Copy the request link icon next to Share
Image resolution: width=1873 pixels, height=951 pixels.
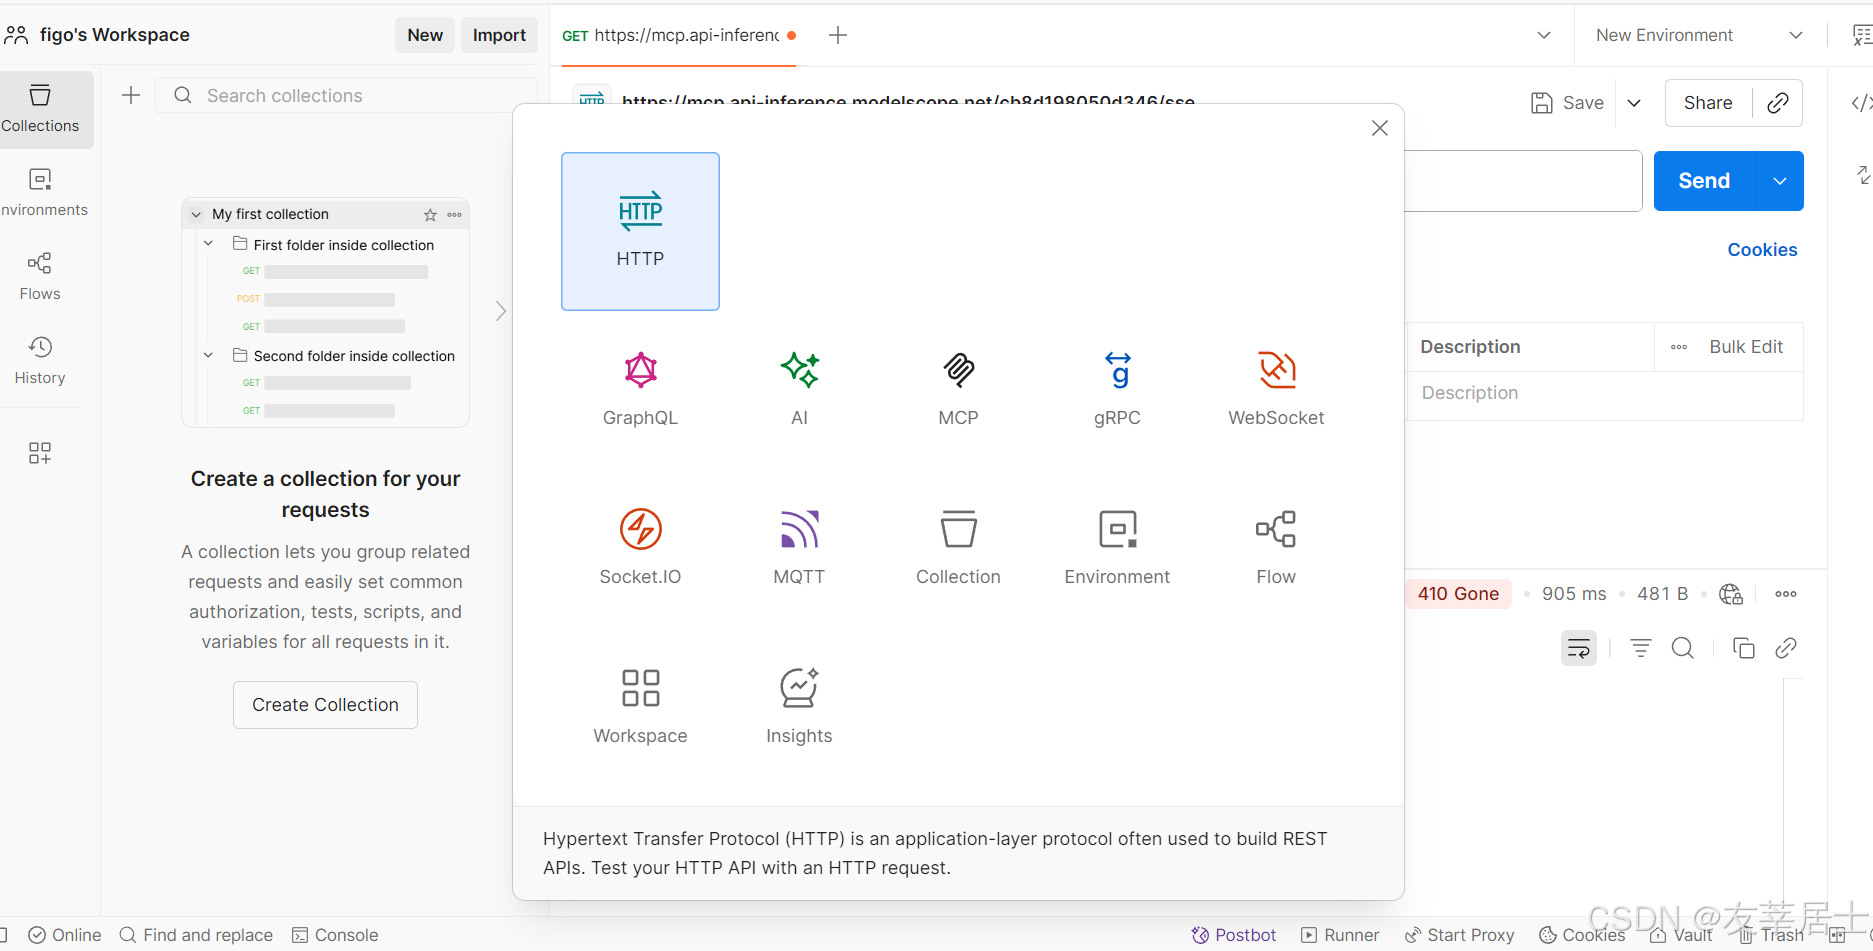pos(1778,103)
